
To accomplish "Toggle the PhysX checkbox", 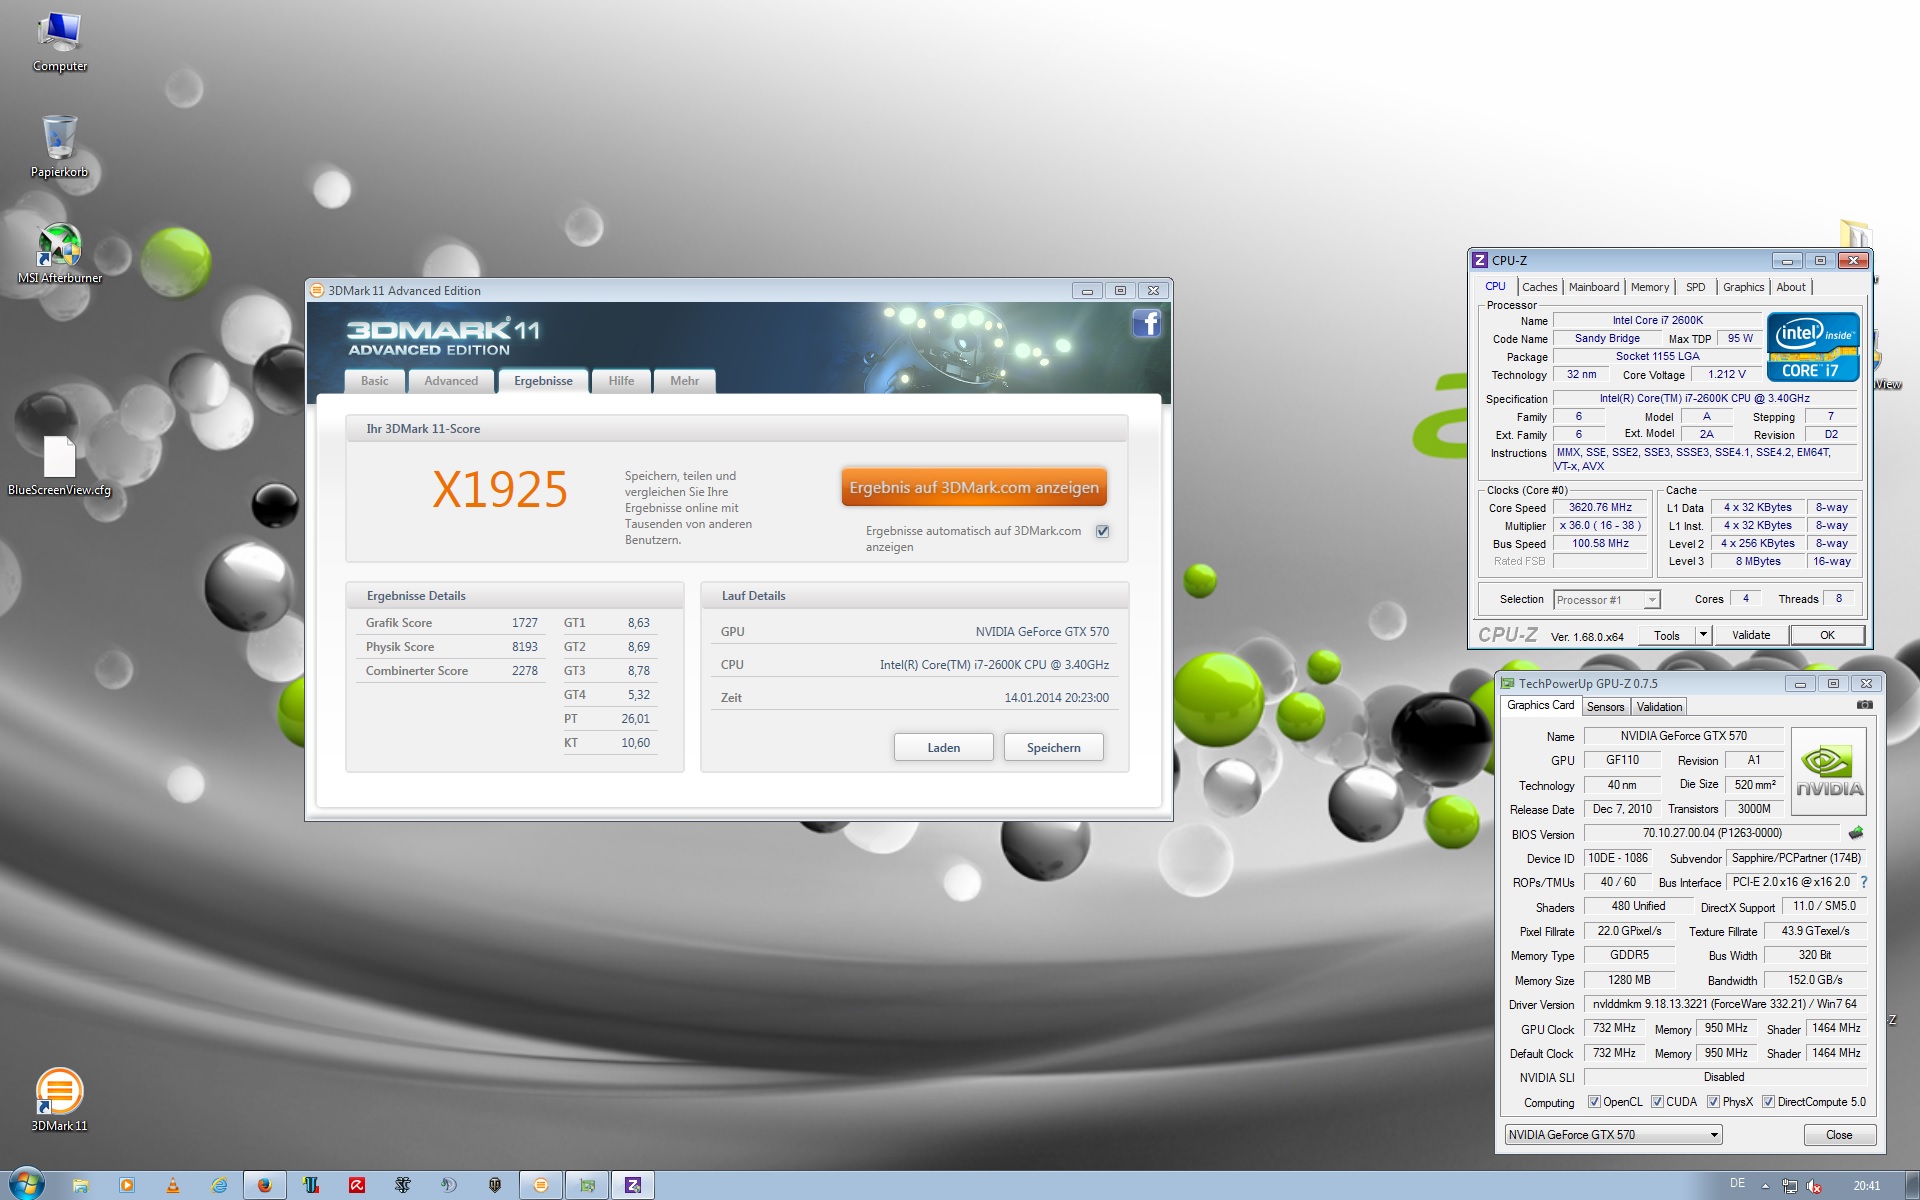I will click(x=1713, y=1102).
